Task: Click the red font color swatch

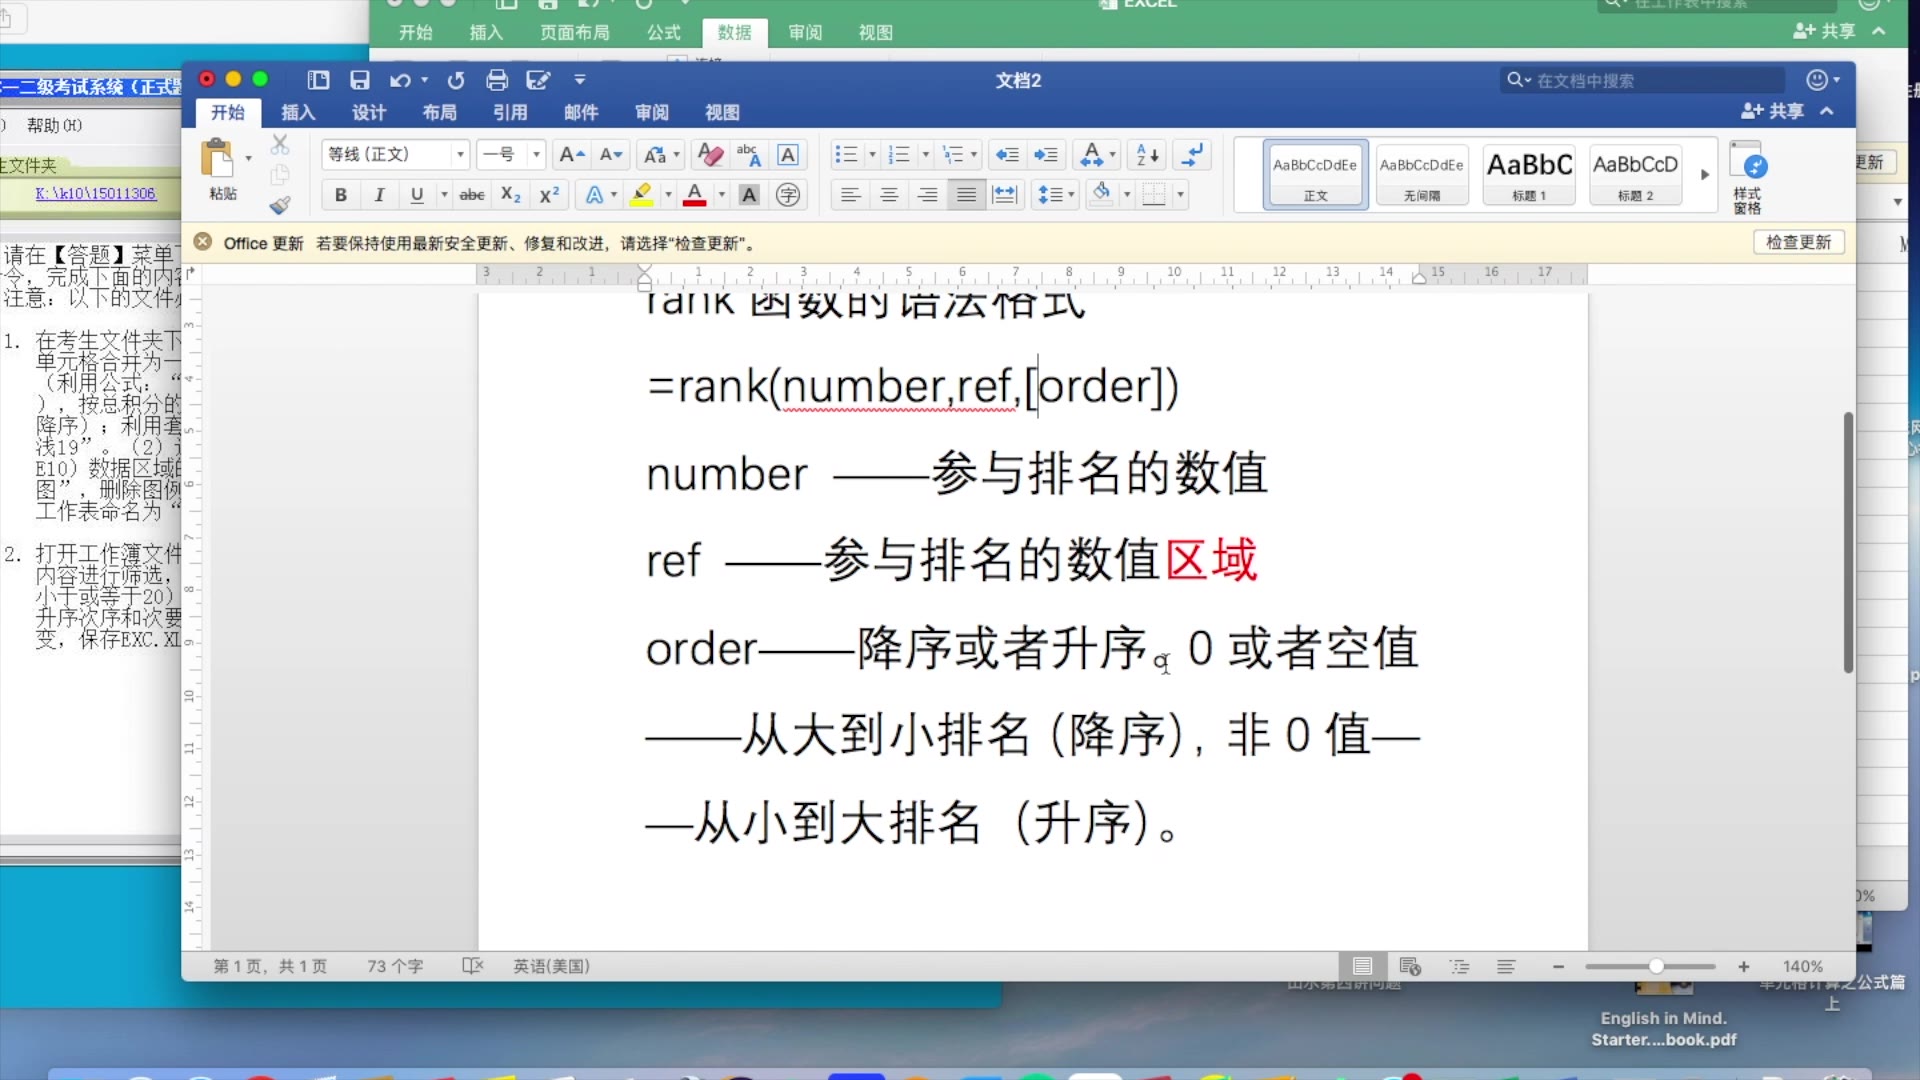Action: pyautogui.click(x=695, y=195)
